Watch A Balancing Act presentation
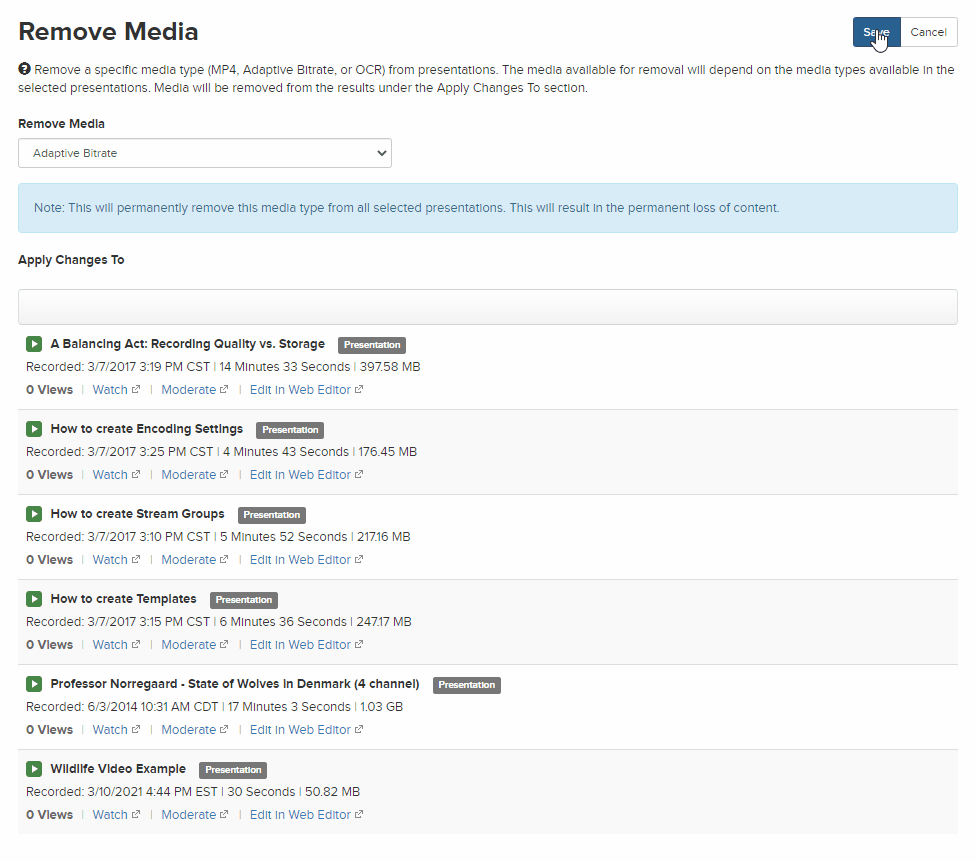Viewport: 977px width, 861px height. pyautogui.click(x=116, y=390)
